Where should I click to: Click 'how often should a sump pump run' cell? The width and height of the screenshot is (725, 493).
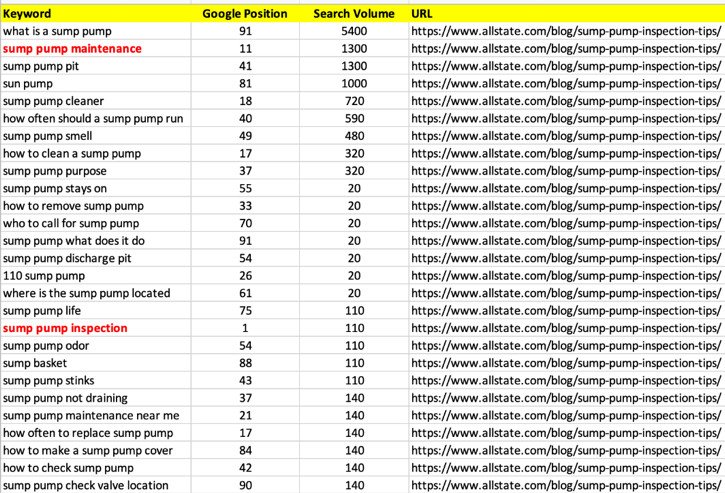coord(96,118)
